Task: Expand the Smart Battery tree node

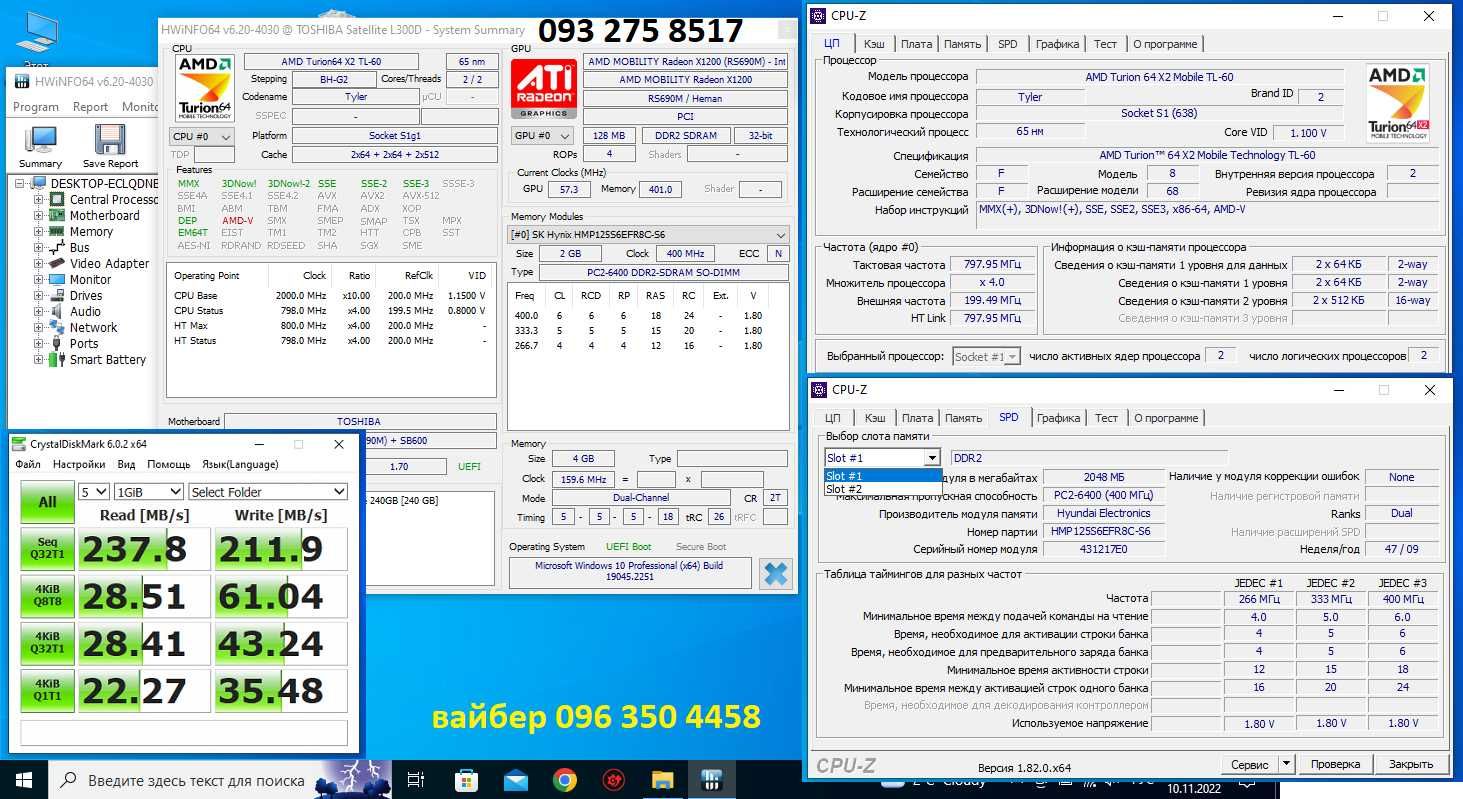Action: (x=39, y=359)
